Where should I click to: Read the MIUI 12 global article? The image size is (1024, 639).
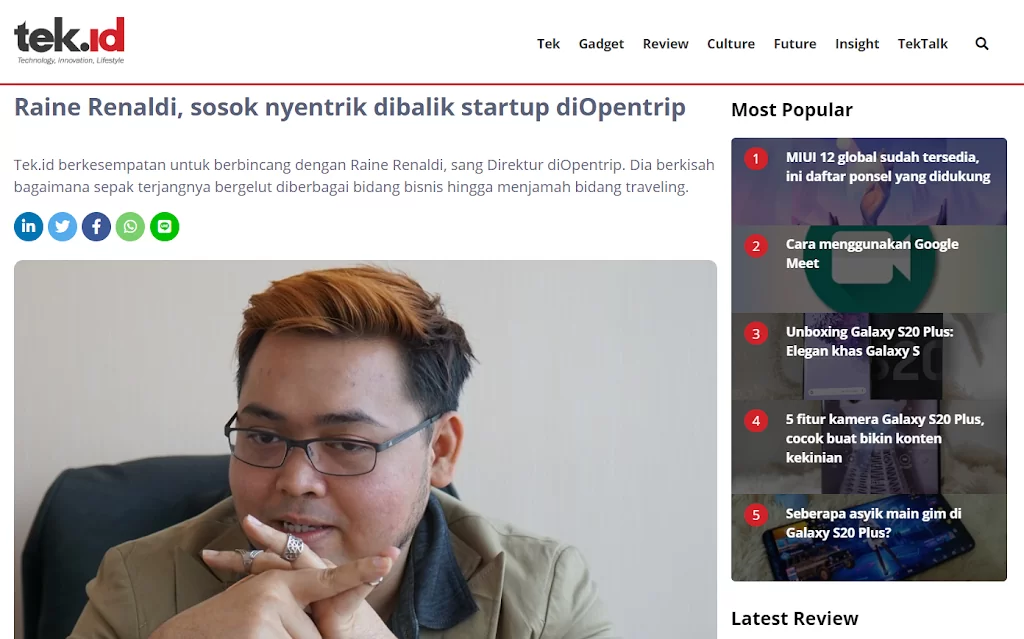coord(869,182)
